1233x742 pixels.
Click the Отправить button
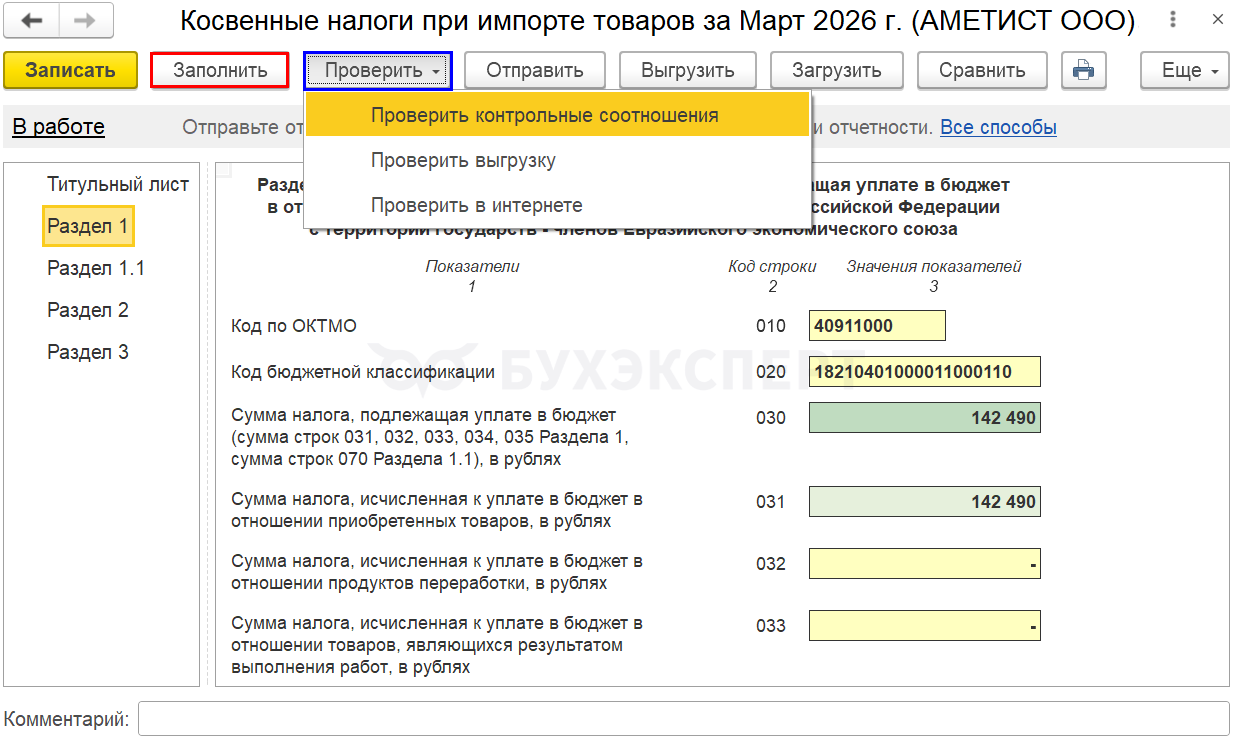coord(535,70)
